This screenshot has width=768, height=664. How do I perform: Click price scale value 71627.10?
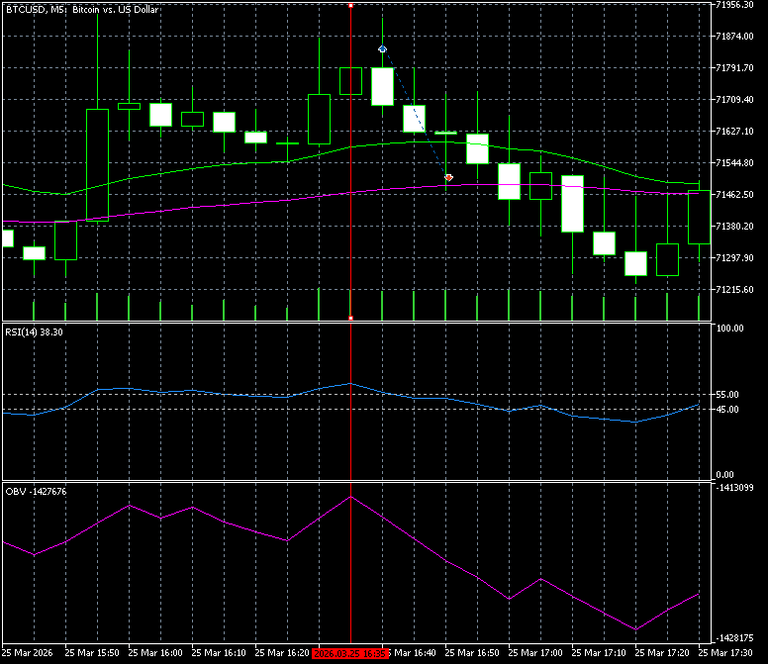pos(734,131)
